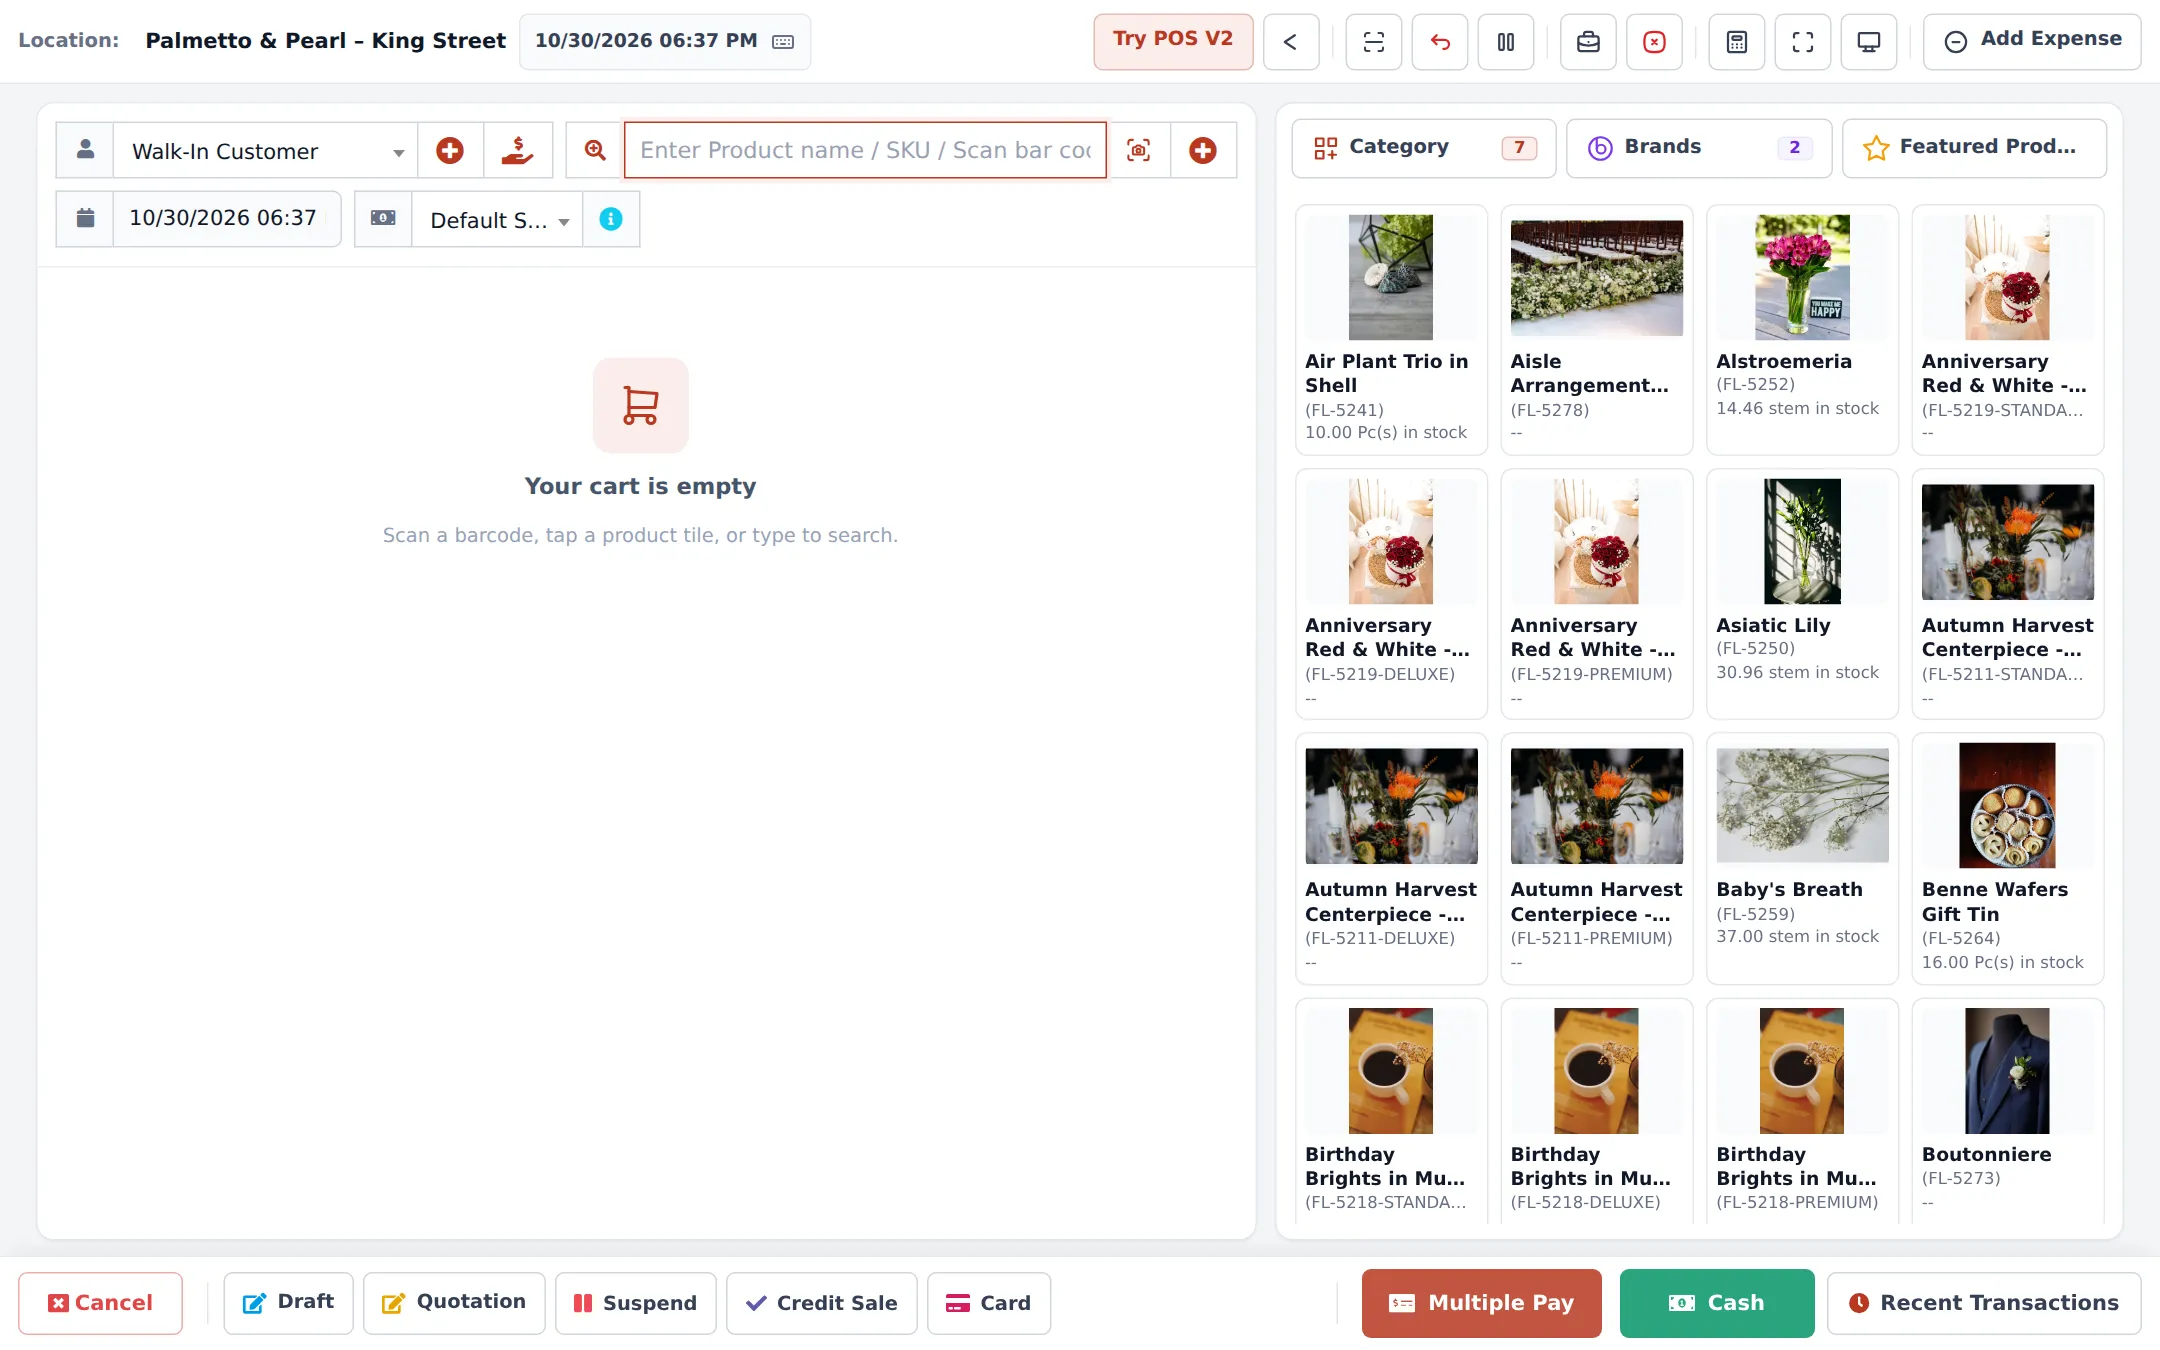
Task: Add Baby's Breath product to cart
Action: (x=1802, y=858)
